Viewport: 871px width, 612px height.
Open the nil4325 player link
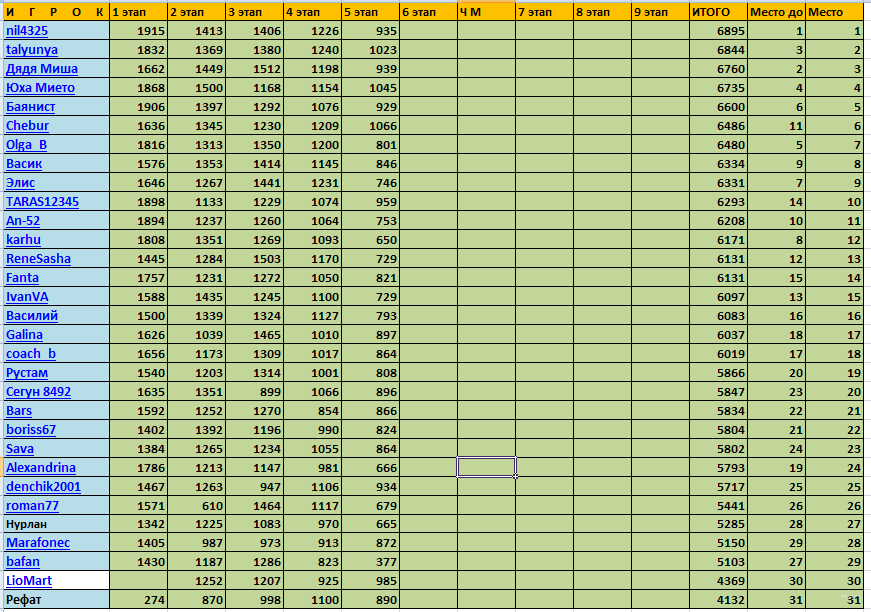click(27, 31)
